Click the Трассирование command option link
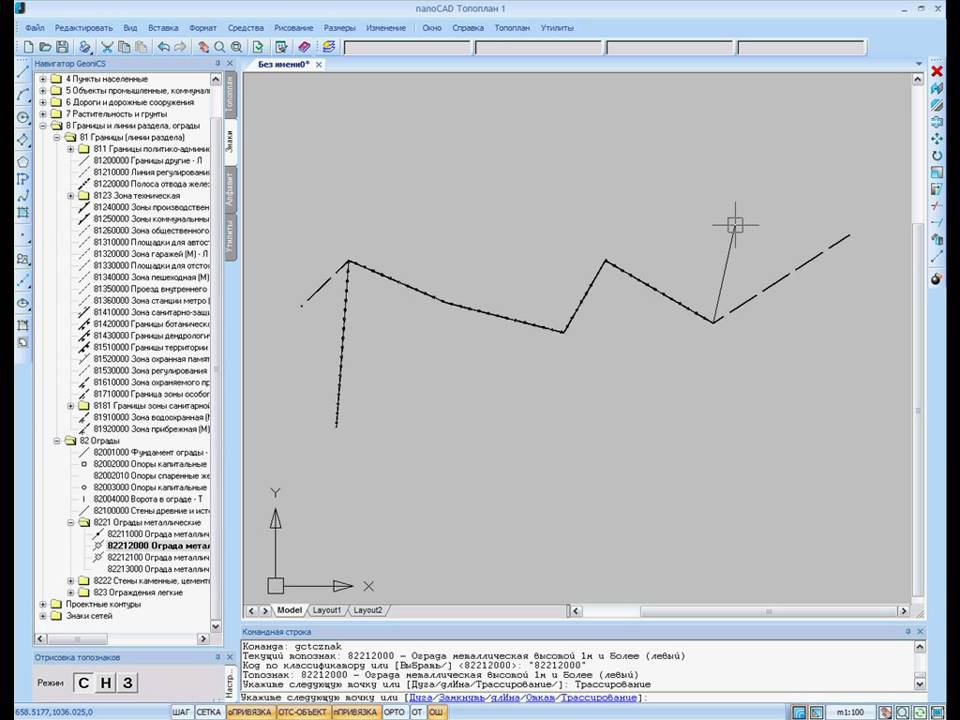Viewport: 960px width, 720px height. pos(599,697)
